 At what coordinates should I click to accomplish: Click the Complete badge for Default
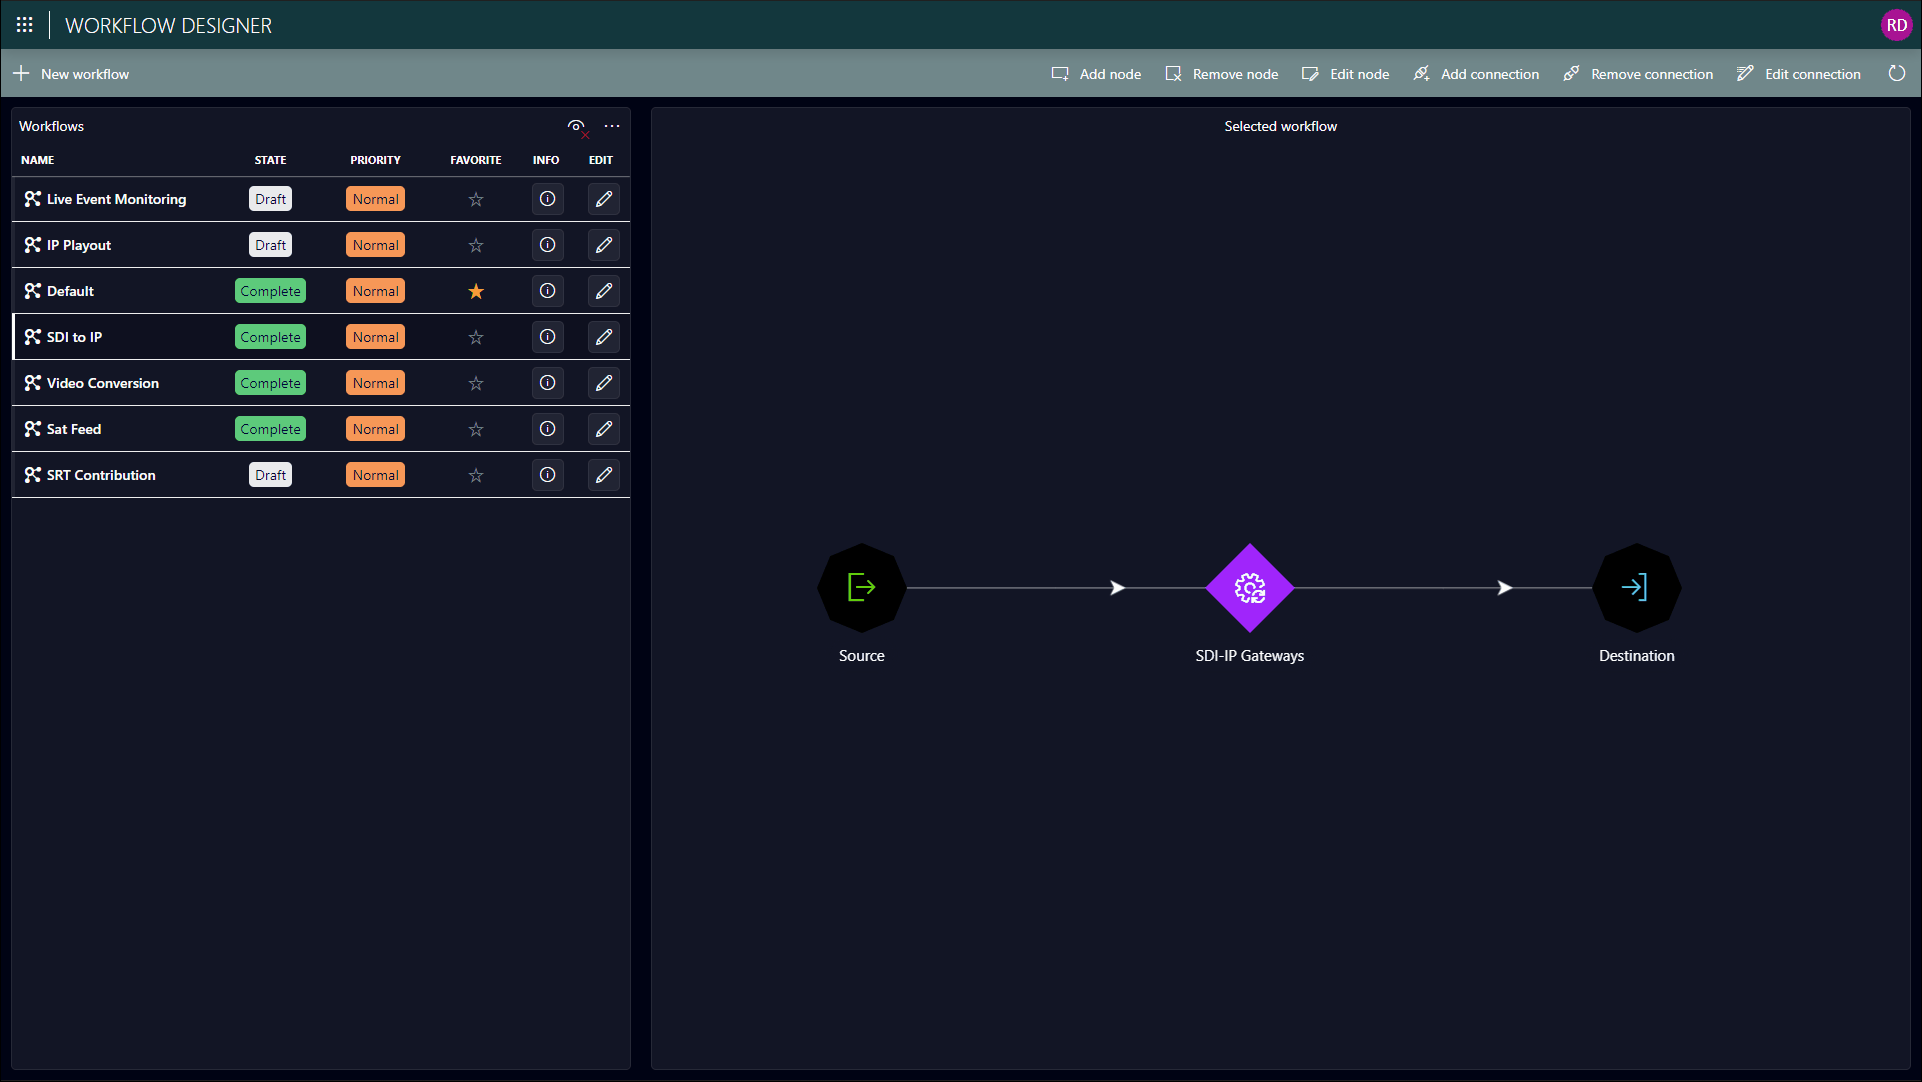coord(270,291)
